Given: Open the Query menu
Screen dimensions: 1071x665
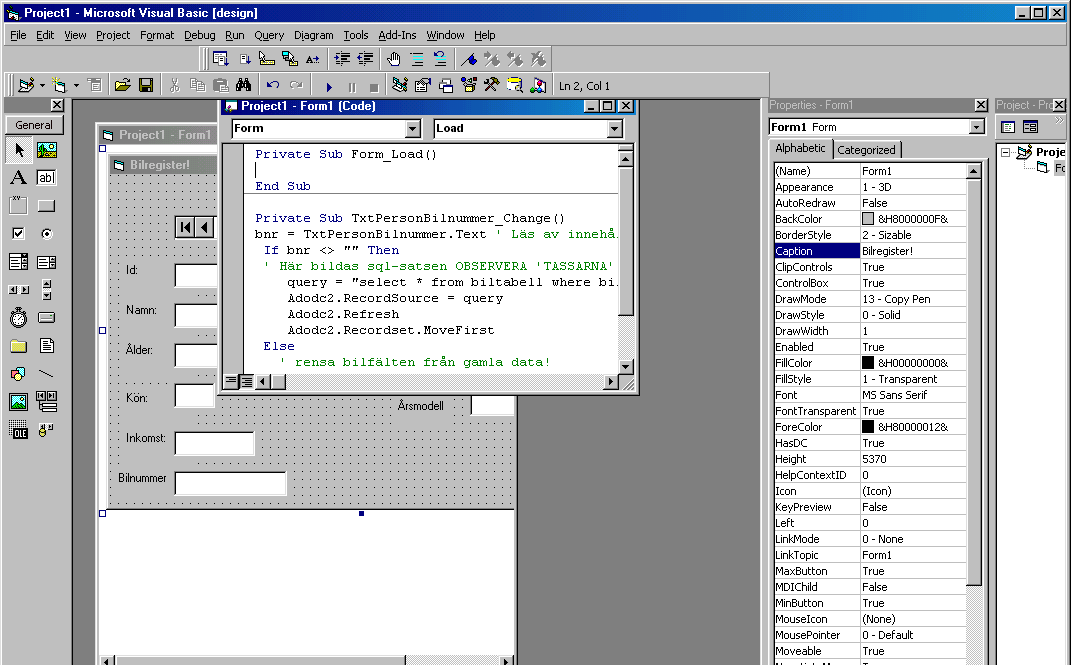Looking at the screenshot, I should (x=269, y=35).
